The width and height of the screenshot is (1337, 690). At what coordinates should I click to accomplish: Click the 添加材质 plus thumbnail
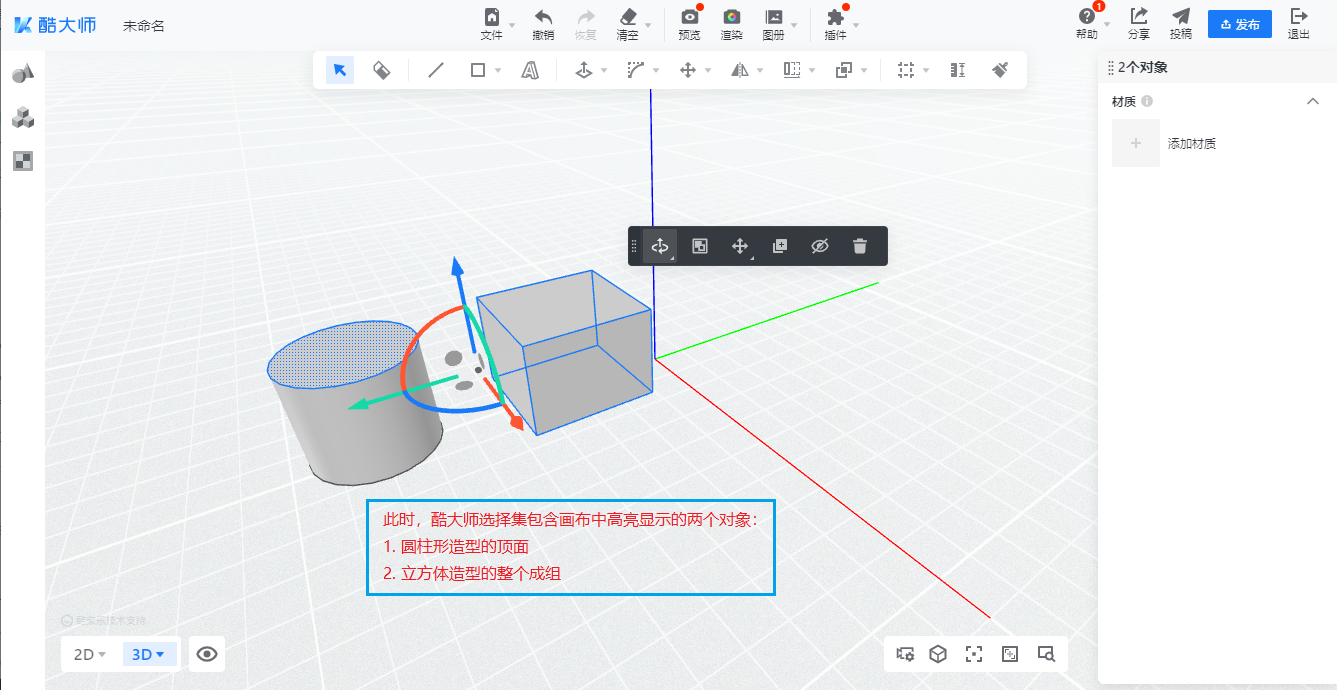(1136, 143)
